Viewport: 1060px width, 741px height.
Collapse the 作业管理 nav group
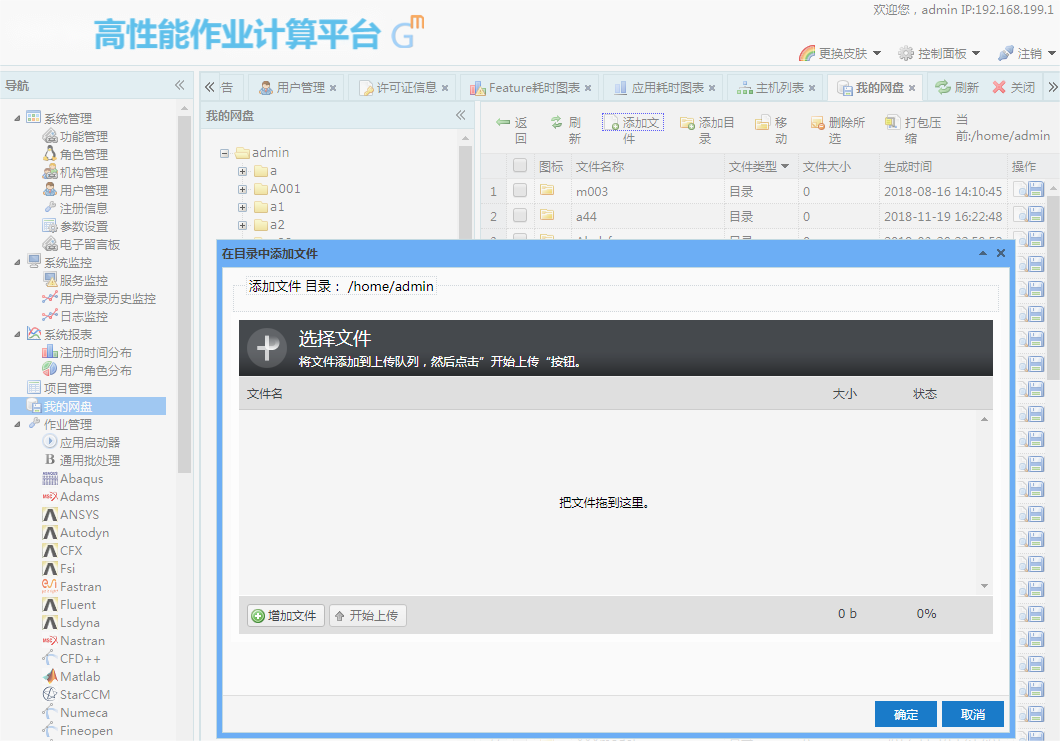click(x=17, y=425)
